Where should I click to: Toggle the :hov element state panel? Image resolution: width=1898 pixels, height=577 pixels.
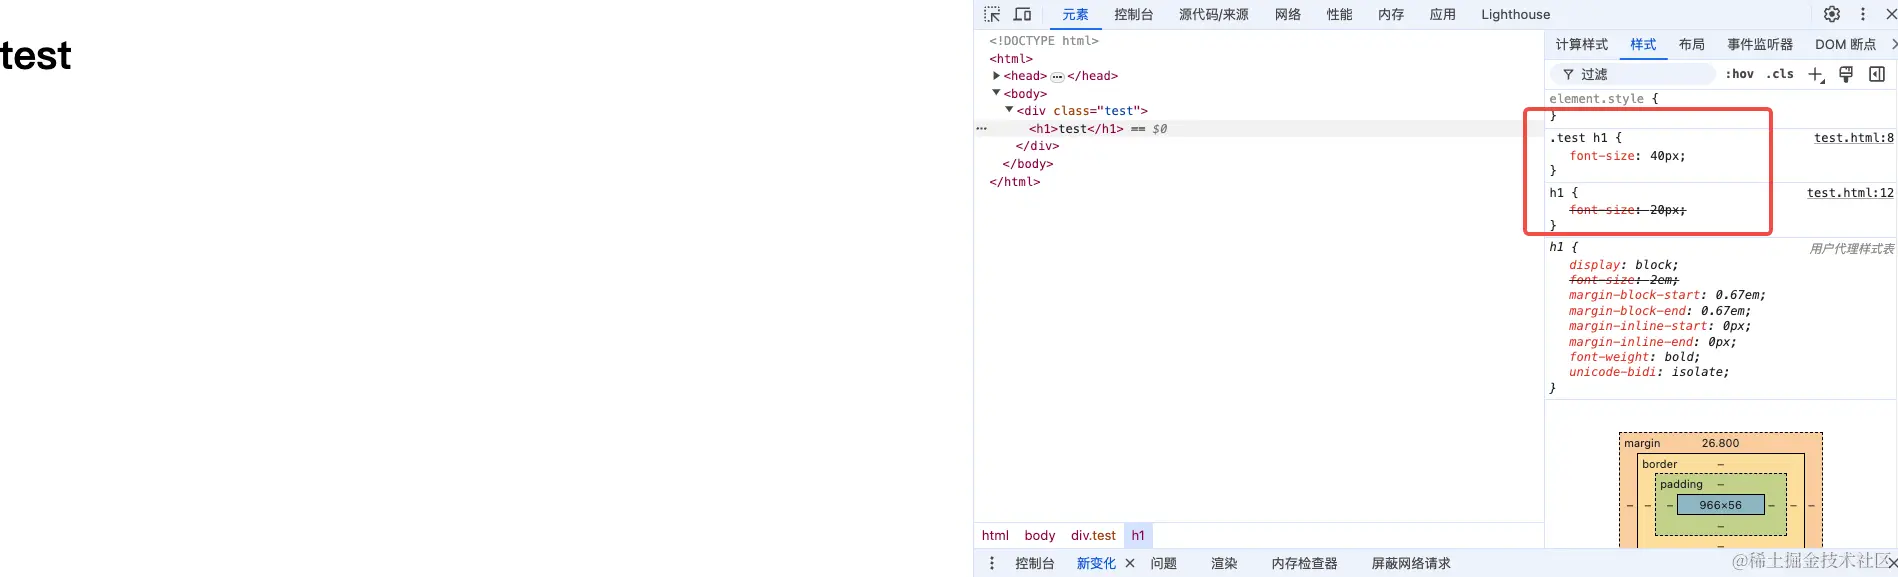point(1739,74)
